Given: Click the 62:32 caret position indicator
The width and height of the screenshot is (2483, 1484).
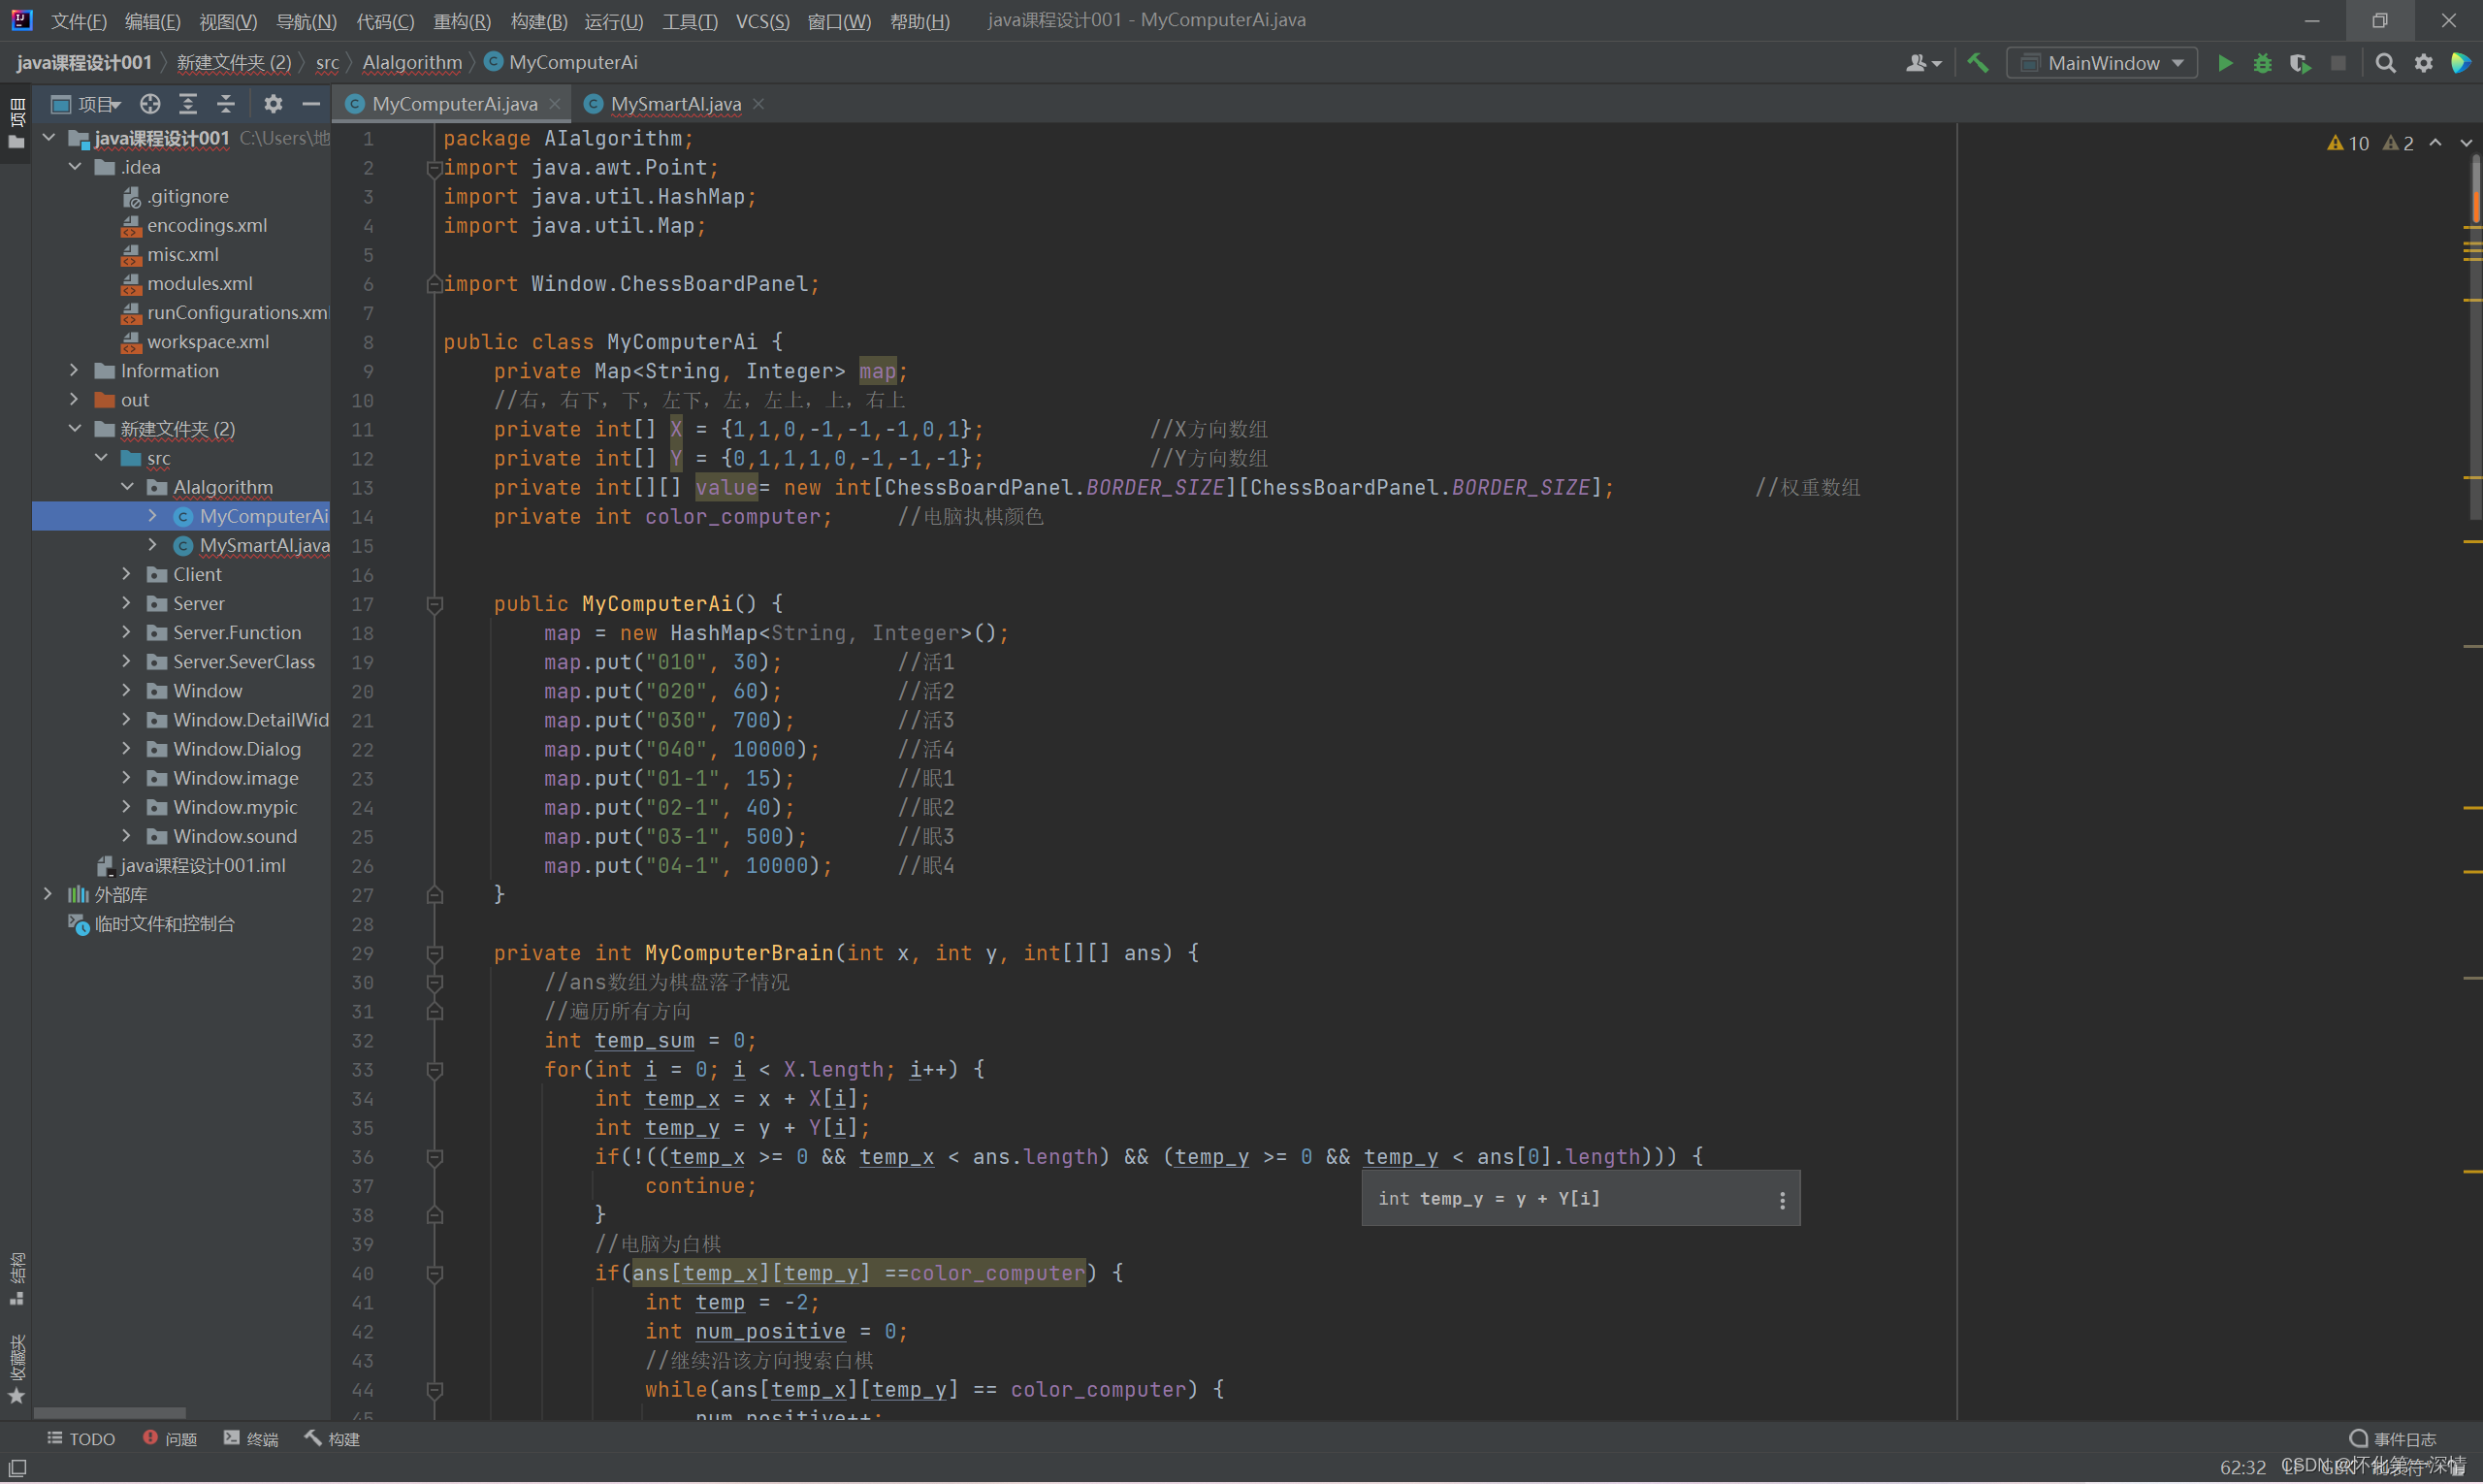Looking at the screenshot, I should 2243,1467.
